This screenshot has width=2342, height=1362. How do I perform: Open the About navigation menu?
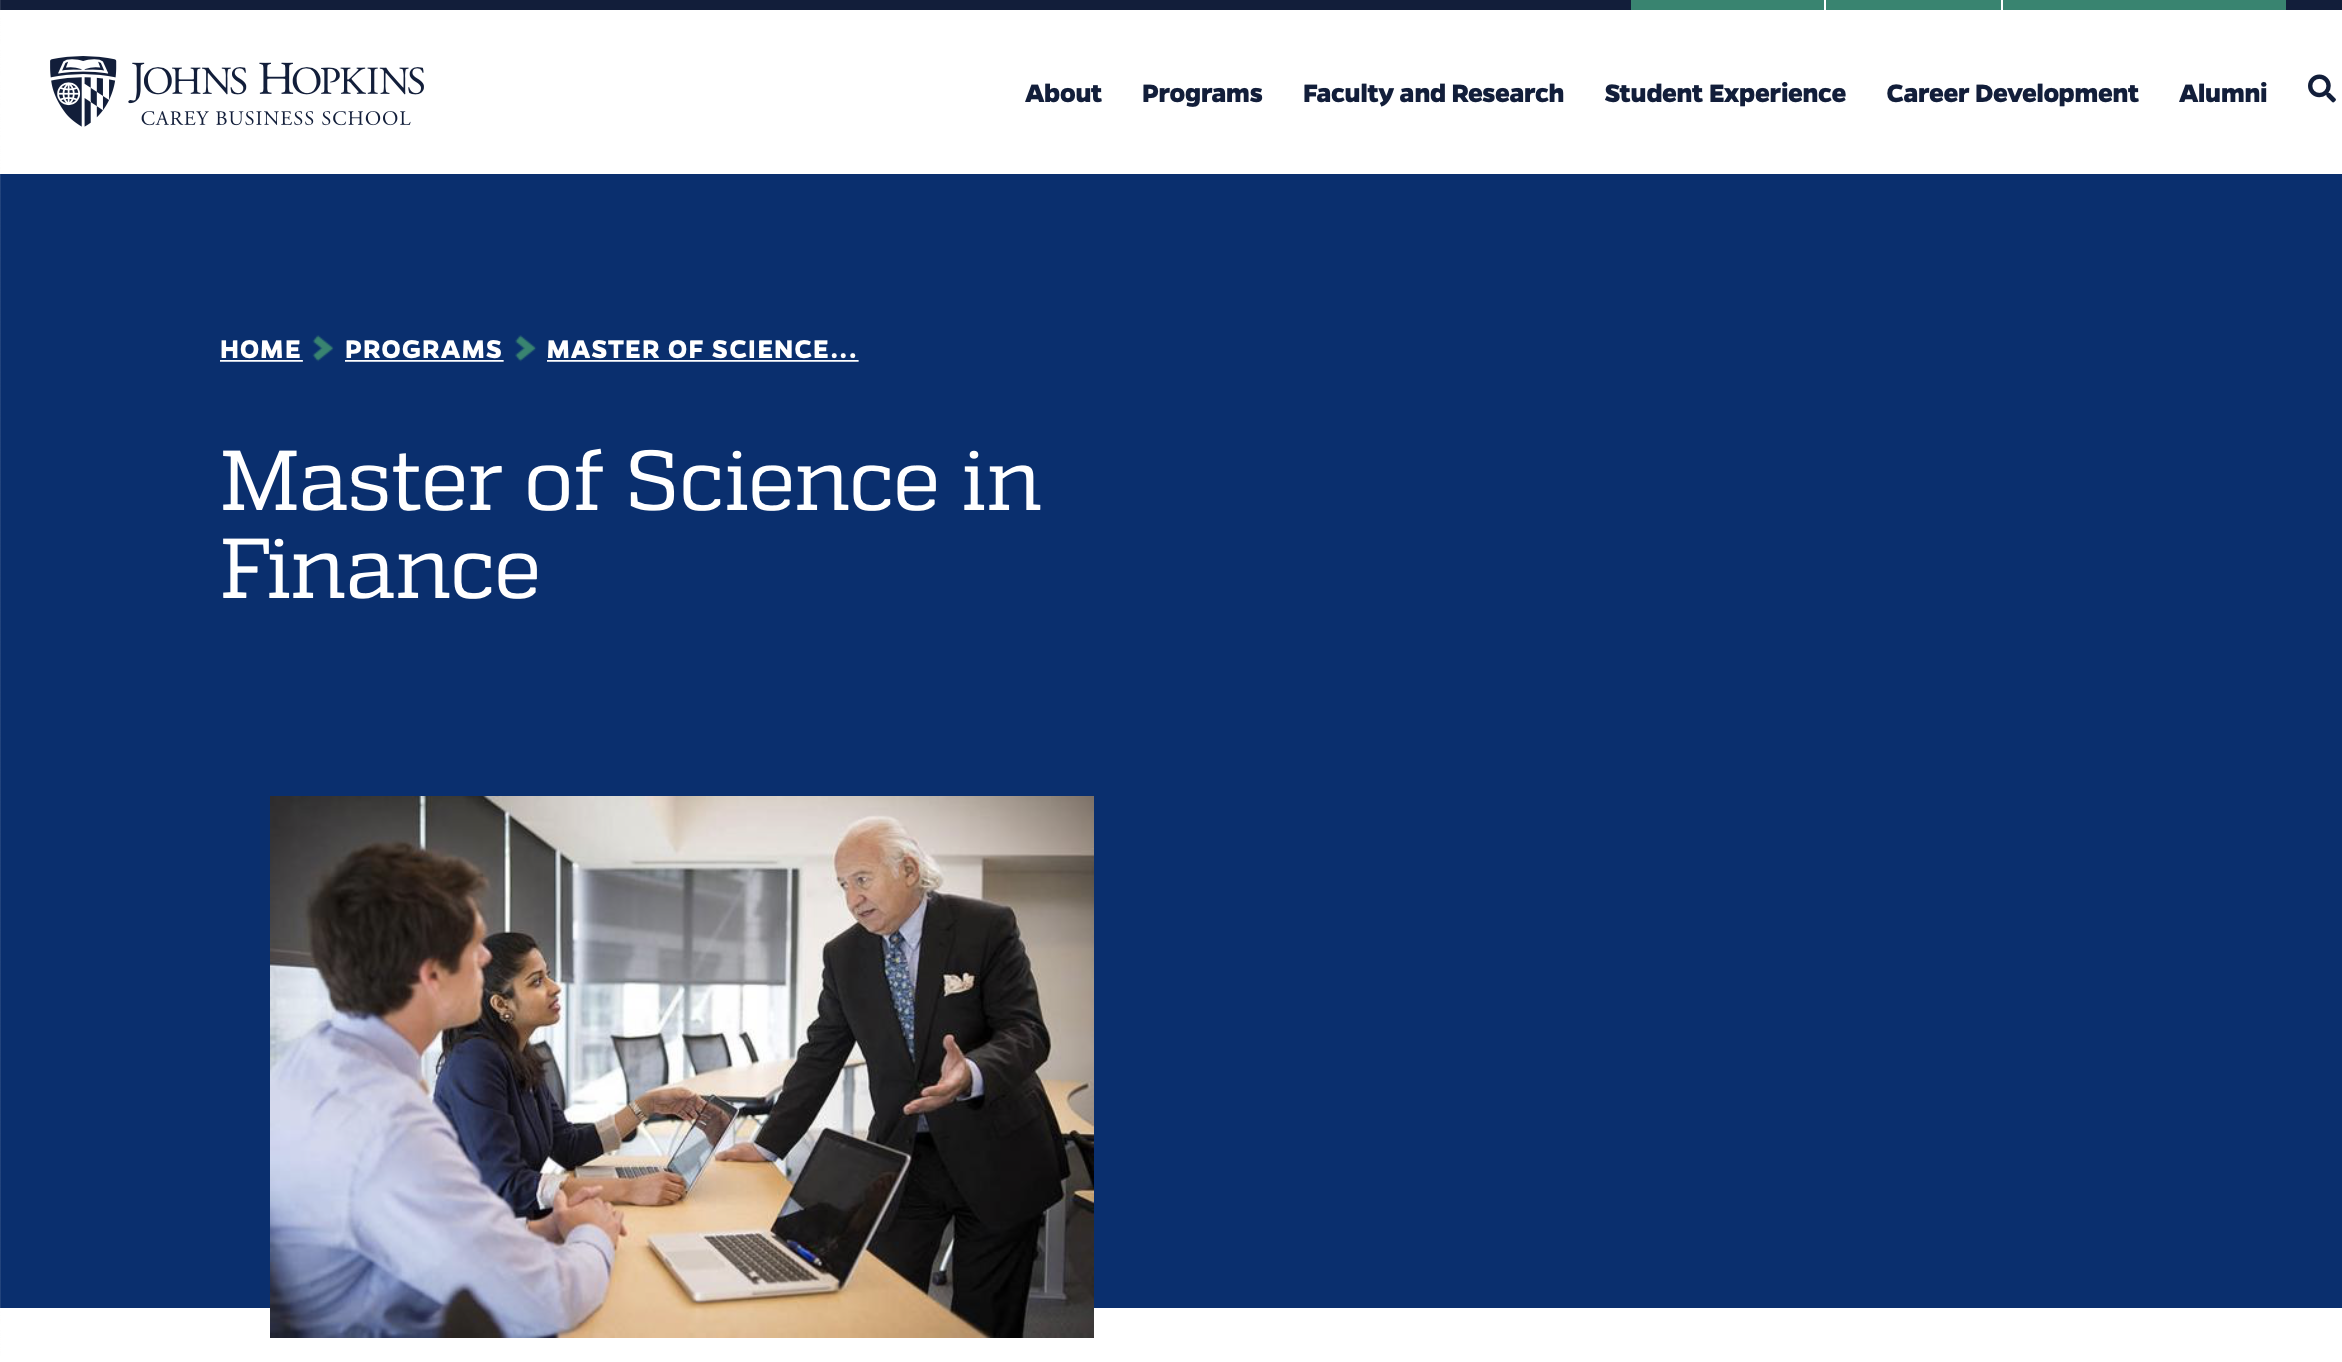point(1063,93)
